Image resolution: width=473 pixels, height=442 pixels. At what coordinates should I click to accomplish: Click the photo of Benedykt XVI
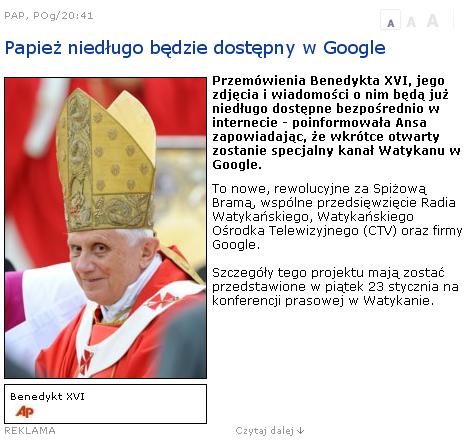[x=105, y=228]
